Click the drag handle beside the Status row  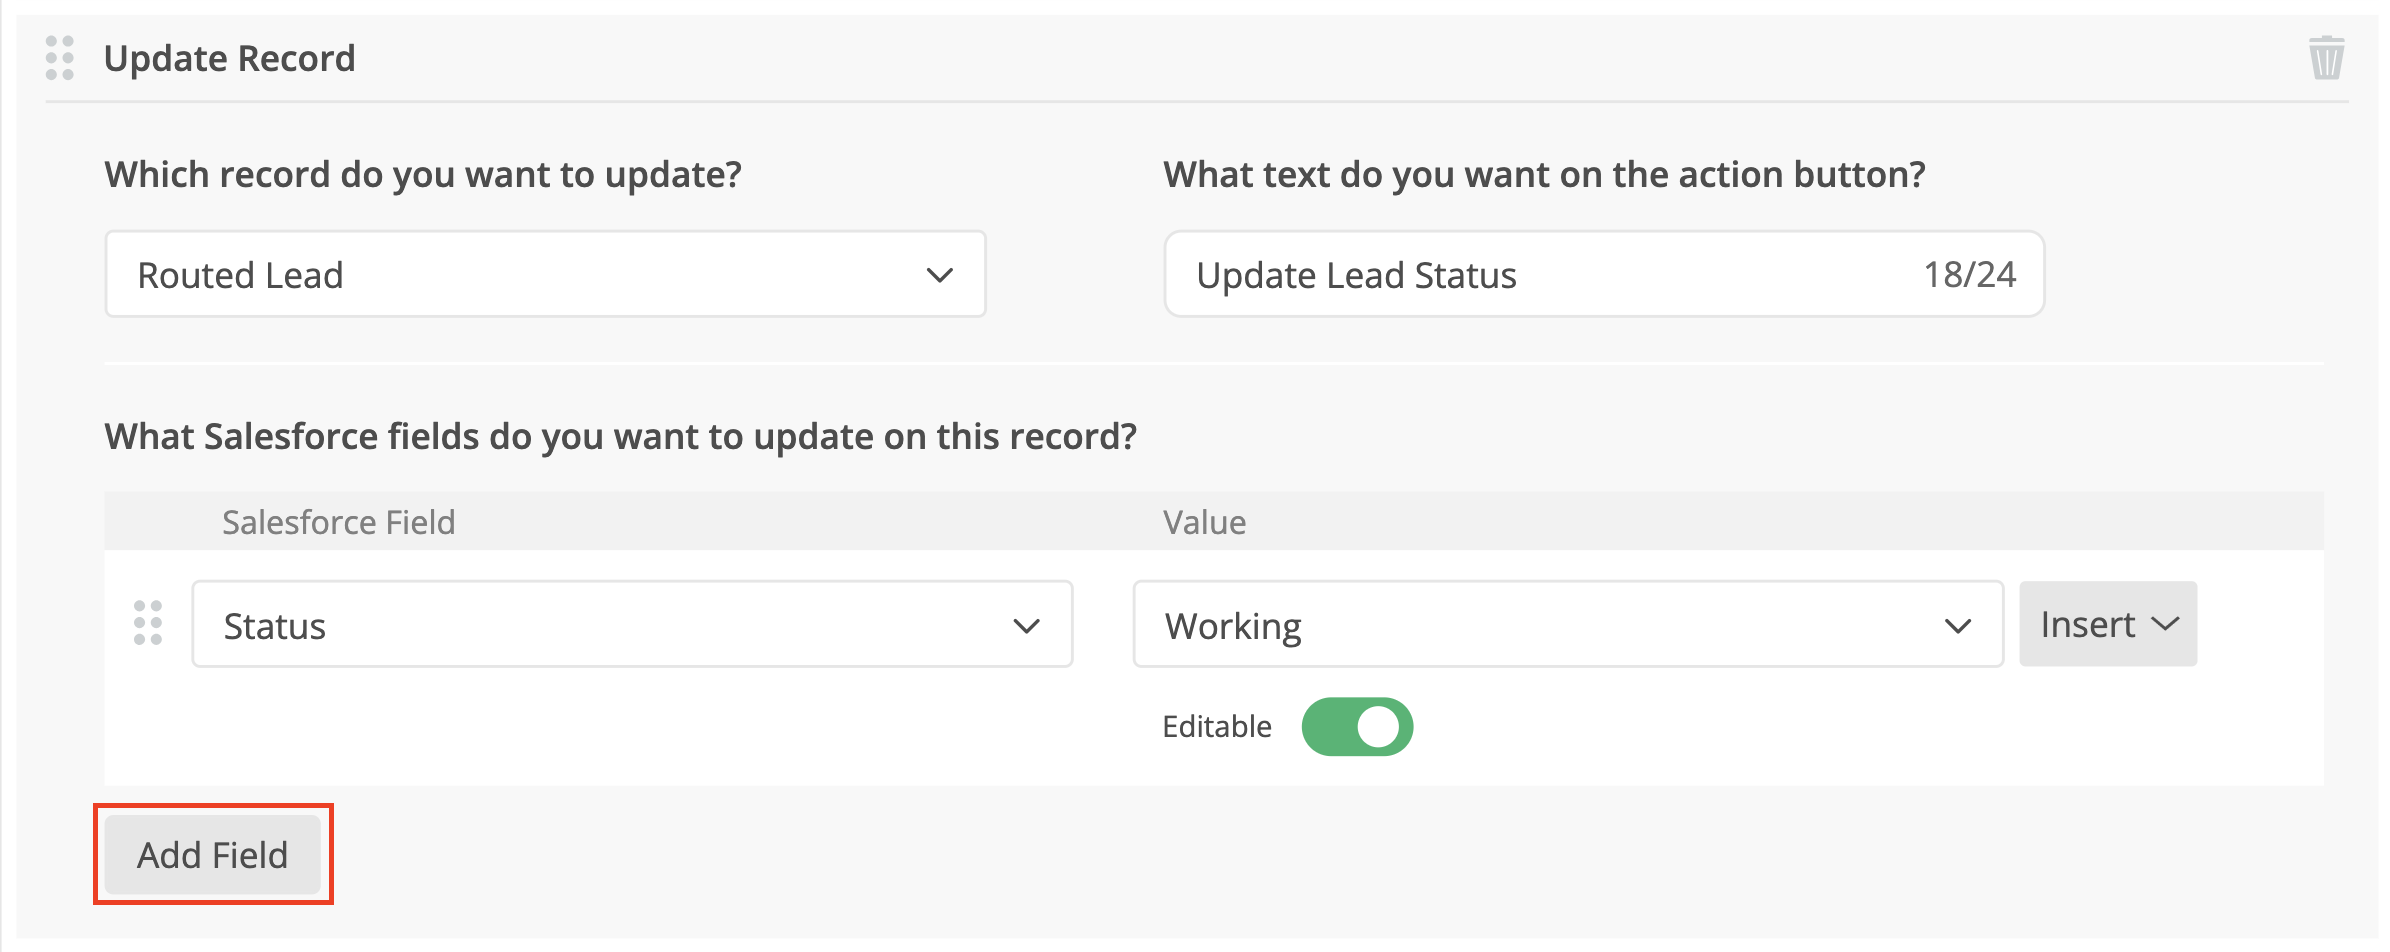click(148, 623)
